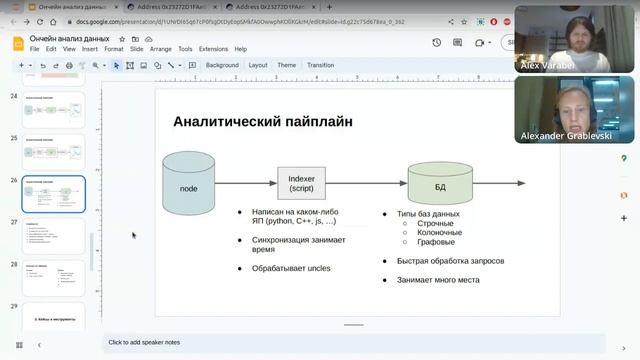Select the line tool
640x360 pixels.
coord(171,66)
